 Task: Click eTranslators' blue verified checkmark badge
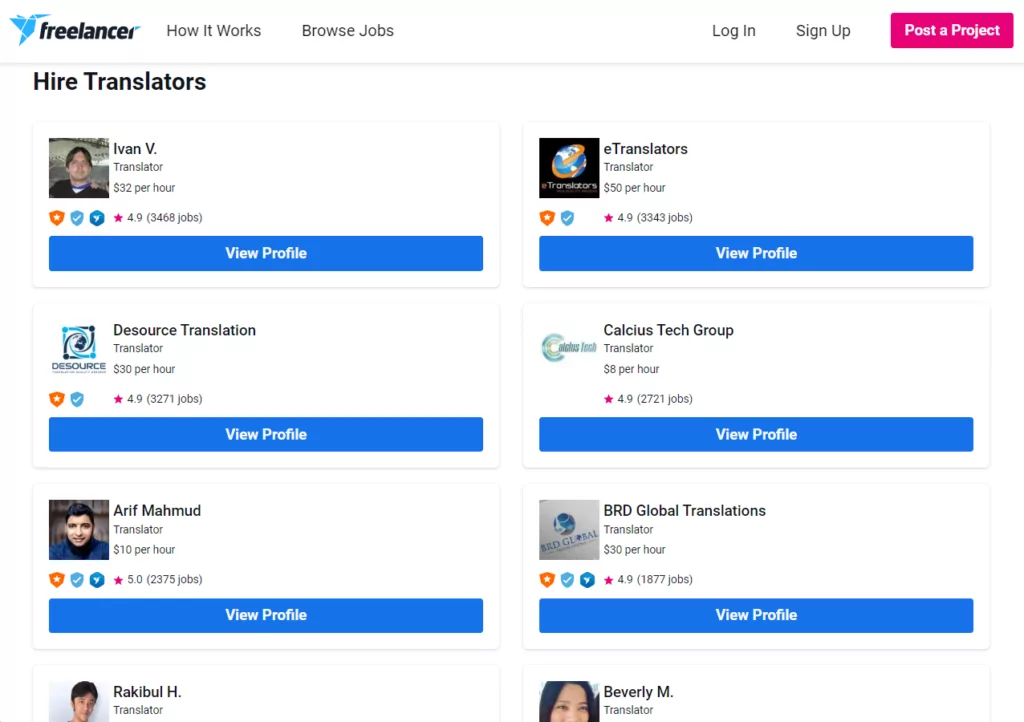click(x=568, y=217)
